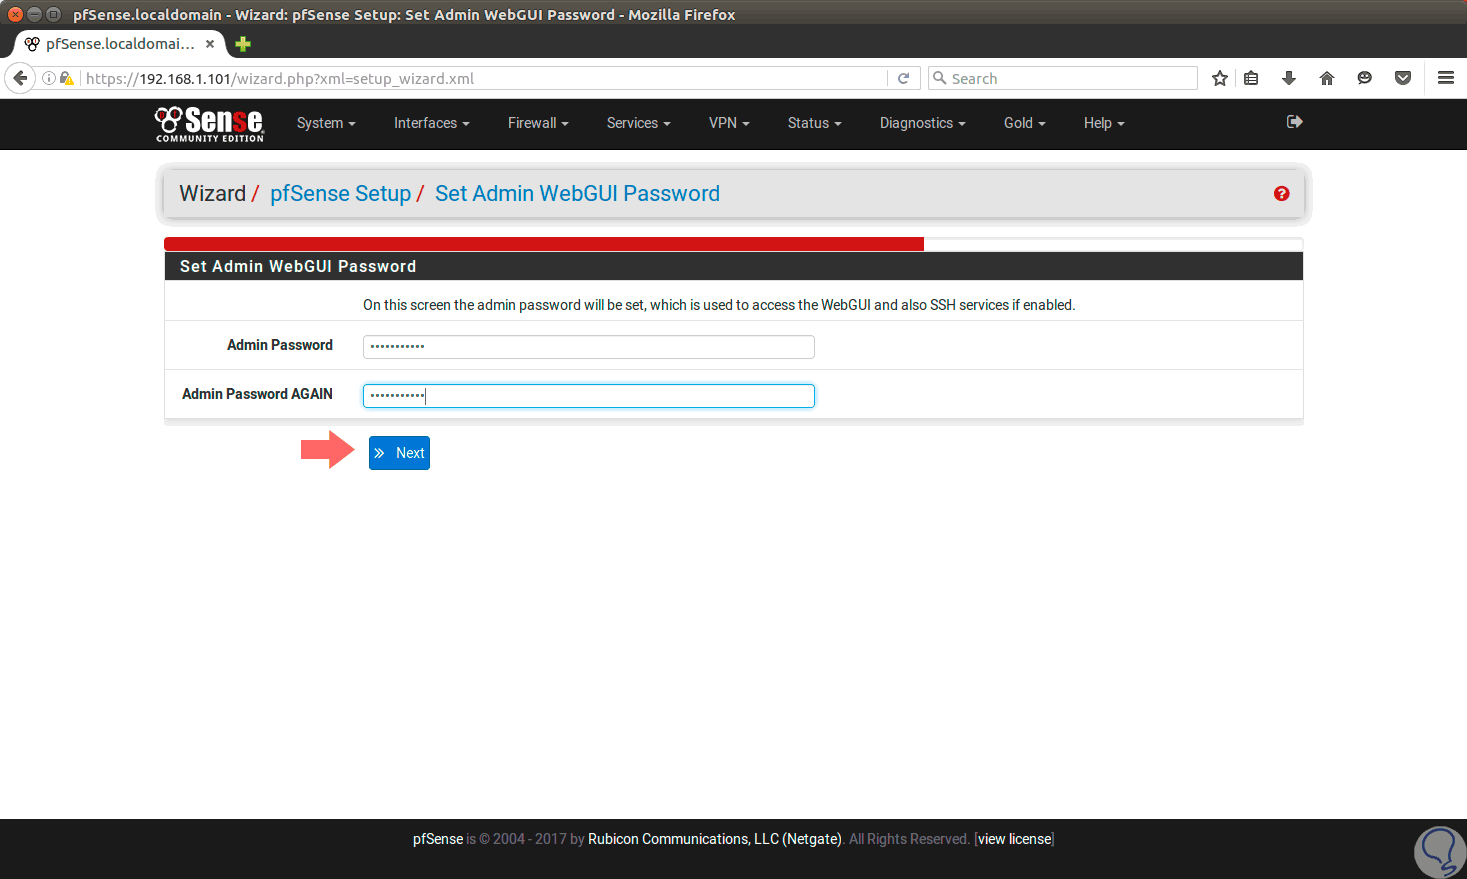
Task: Open the pfSense link in the footer
Action: [x=438, y=839]
